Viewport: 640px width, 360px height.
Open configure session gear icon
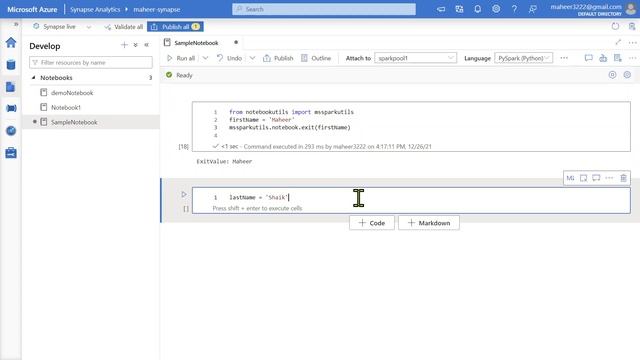click(x=627, y=75)
